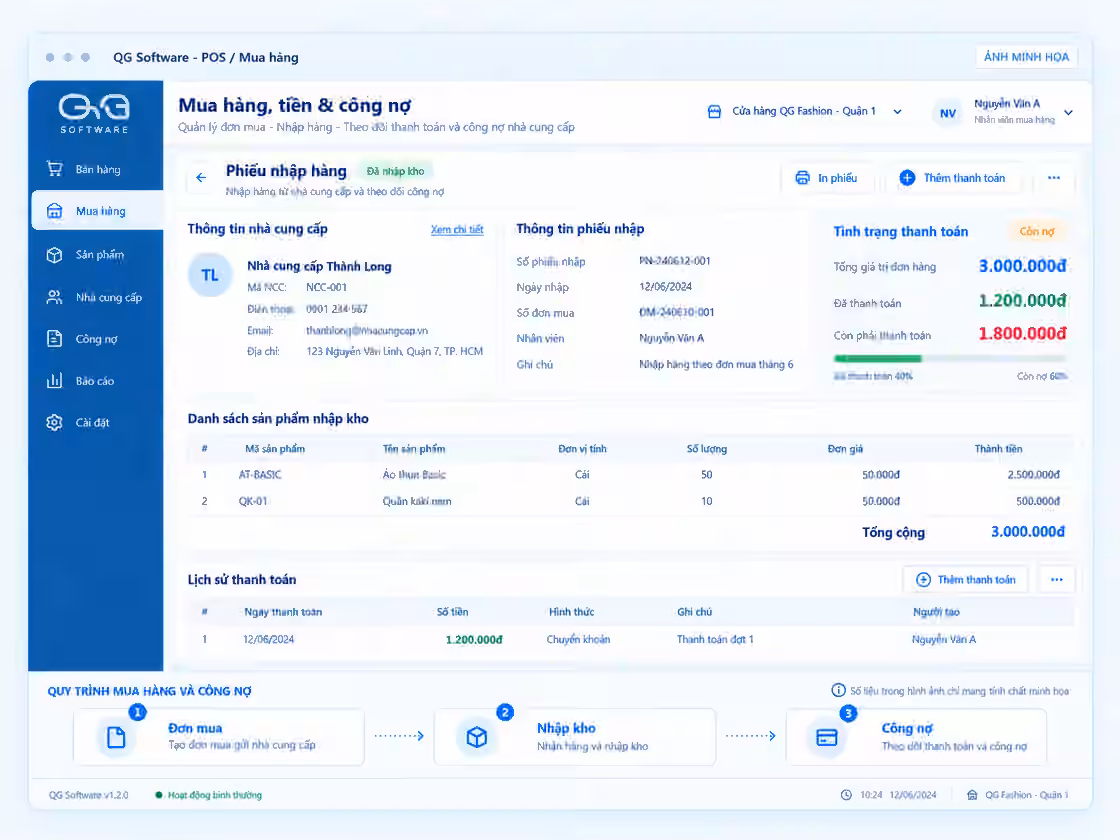Screen dimensions: 1120x840
Task: Navigate to Công nợ in sidebar
Action: click(x=96, y=339)
